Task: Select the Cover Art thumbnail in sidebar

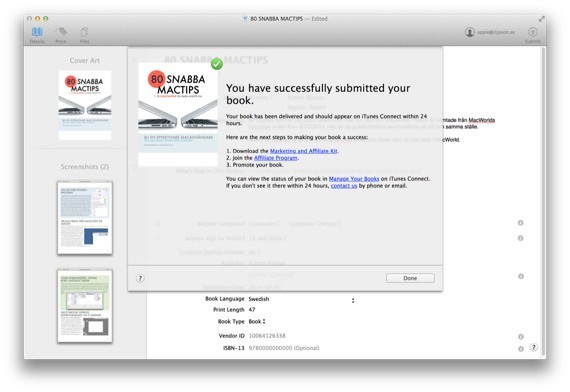Action: pos(85,105)
